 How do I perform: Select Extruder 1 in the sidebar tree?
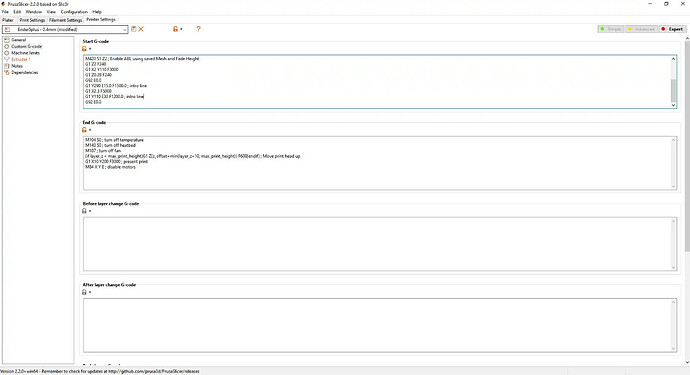pos(20,59)
